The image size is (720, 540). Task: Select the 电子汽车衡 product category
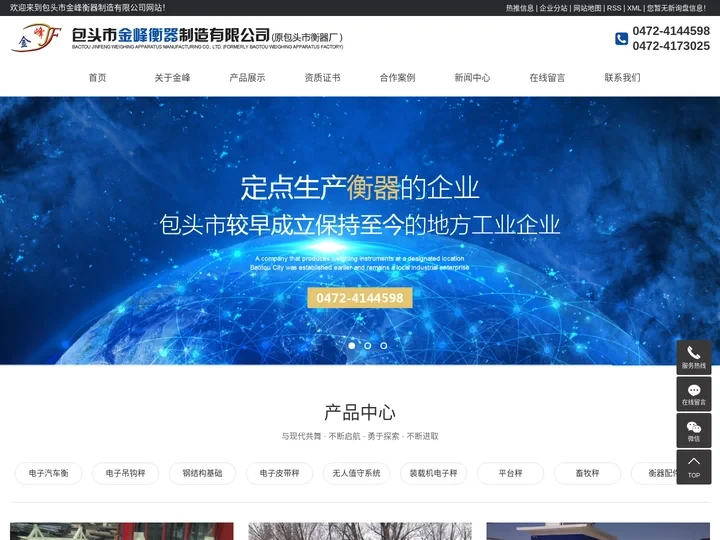pyautogui.click(x=49, y=473)
